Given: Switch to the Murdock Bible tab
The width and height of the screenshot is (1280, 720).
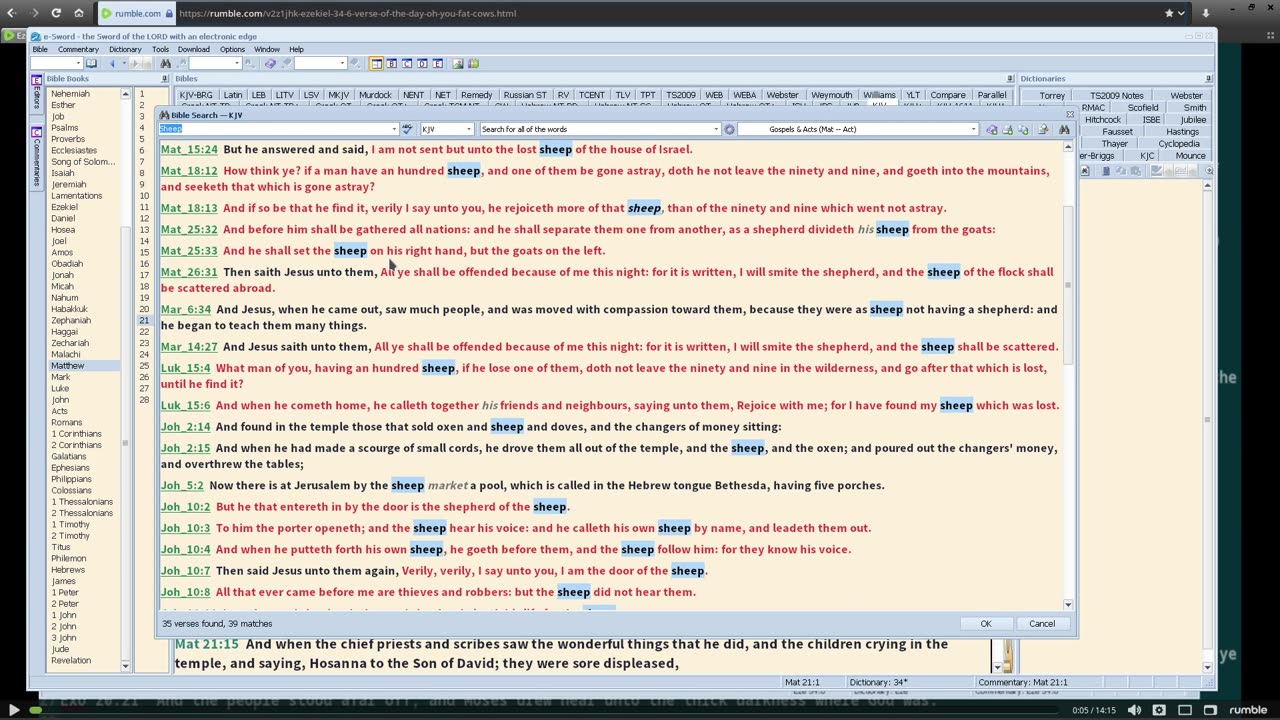Looking at the screenshot, I should pos(375,95).
